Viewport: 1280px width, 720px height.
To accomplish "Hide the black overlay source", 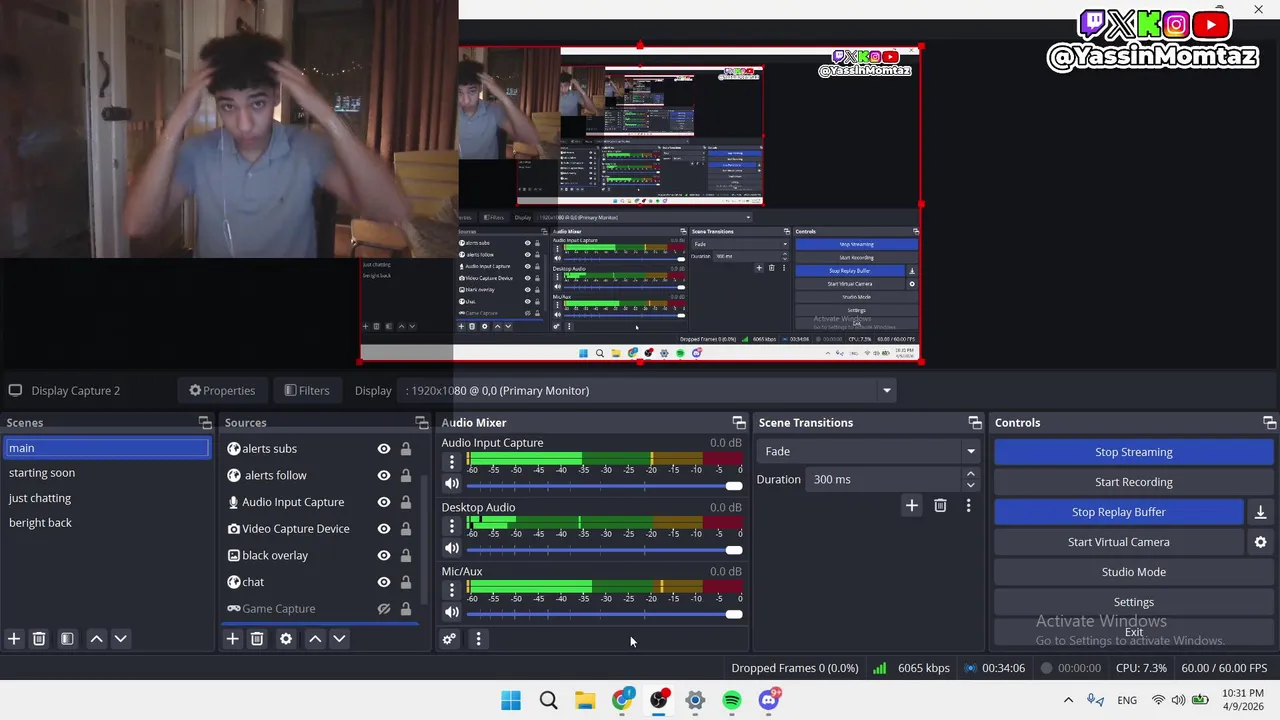I will click(x=383, y=556).
